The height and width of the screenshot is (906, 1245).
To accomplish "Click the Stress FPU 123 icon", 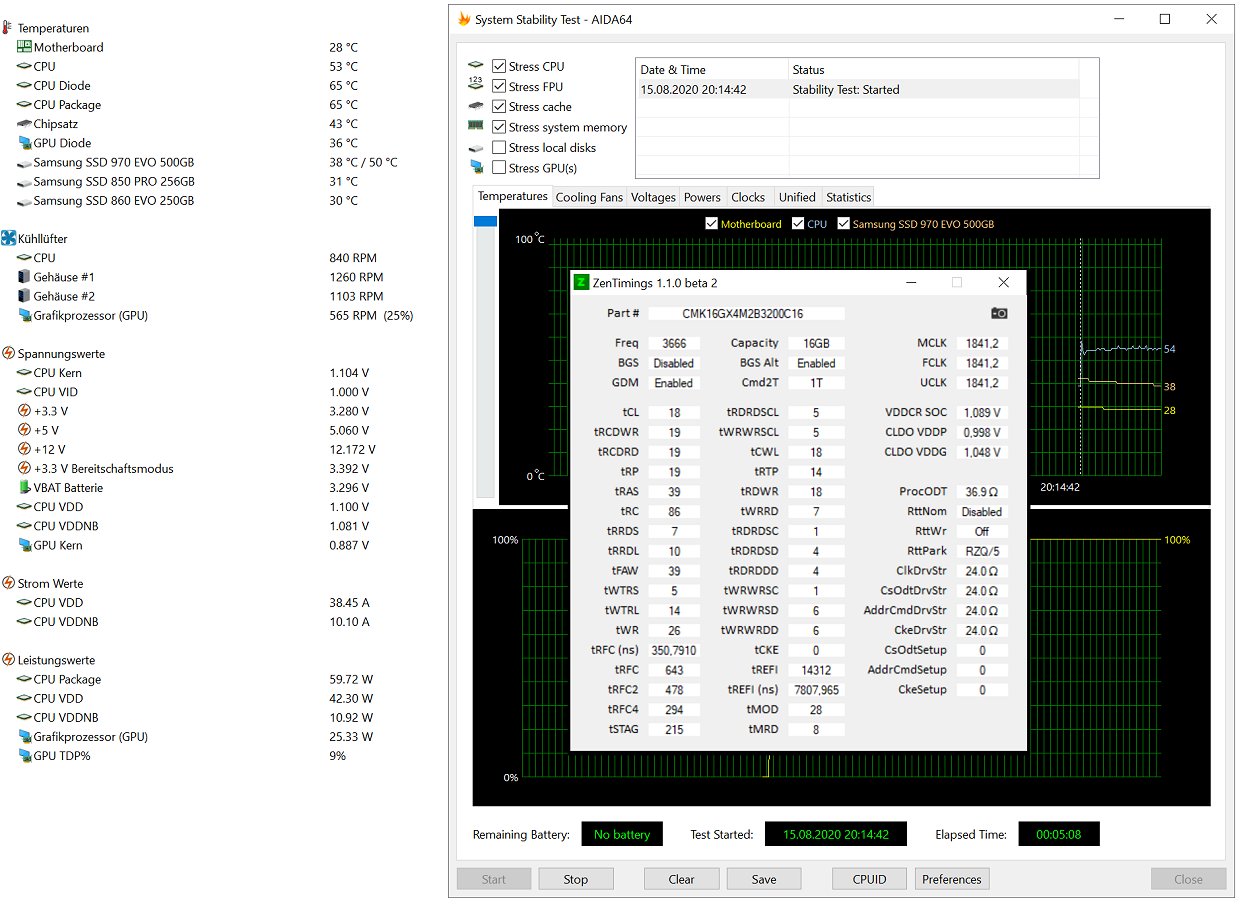I will click(476, 86).
